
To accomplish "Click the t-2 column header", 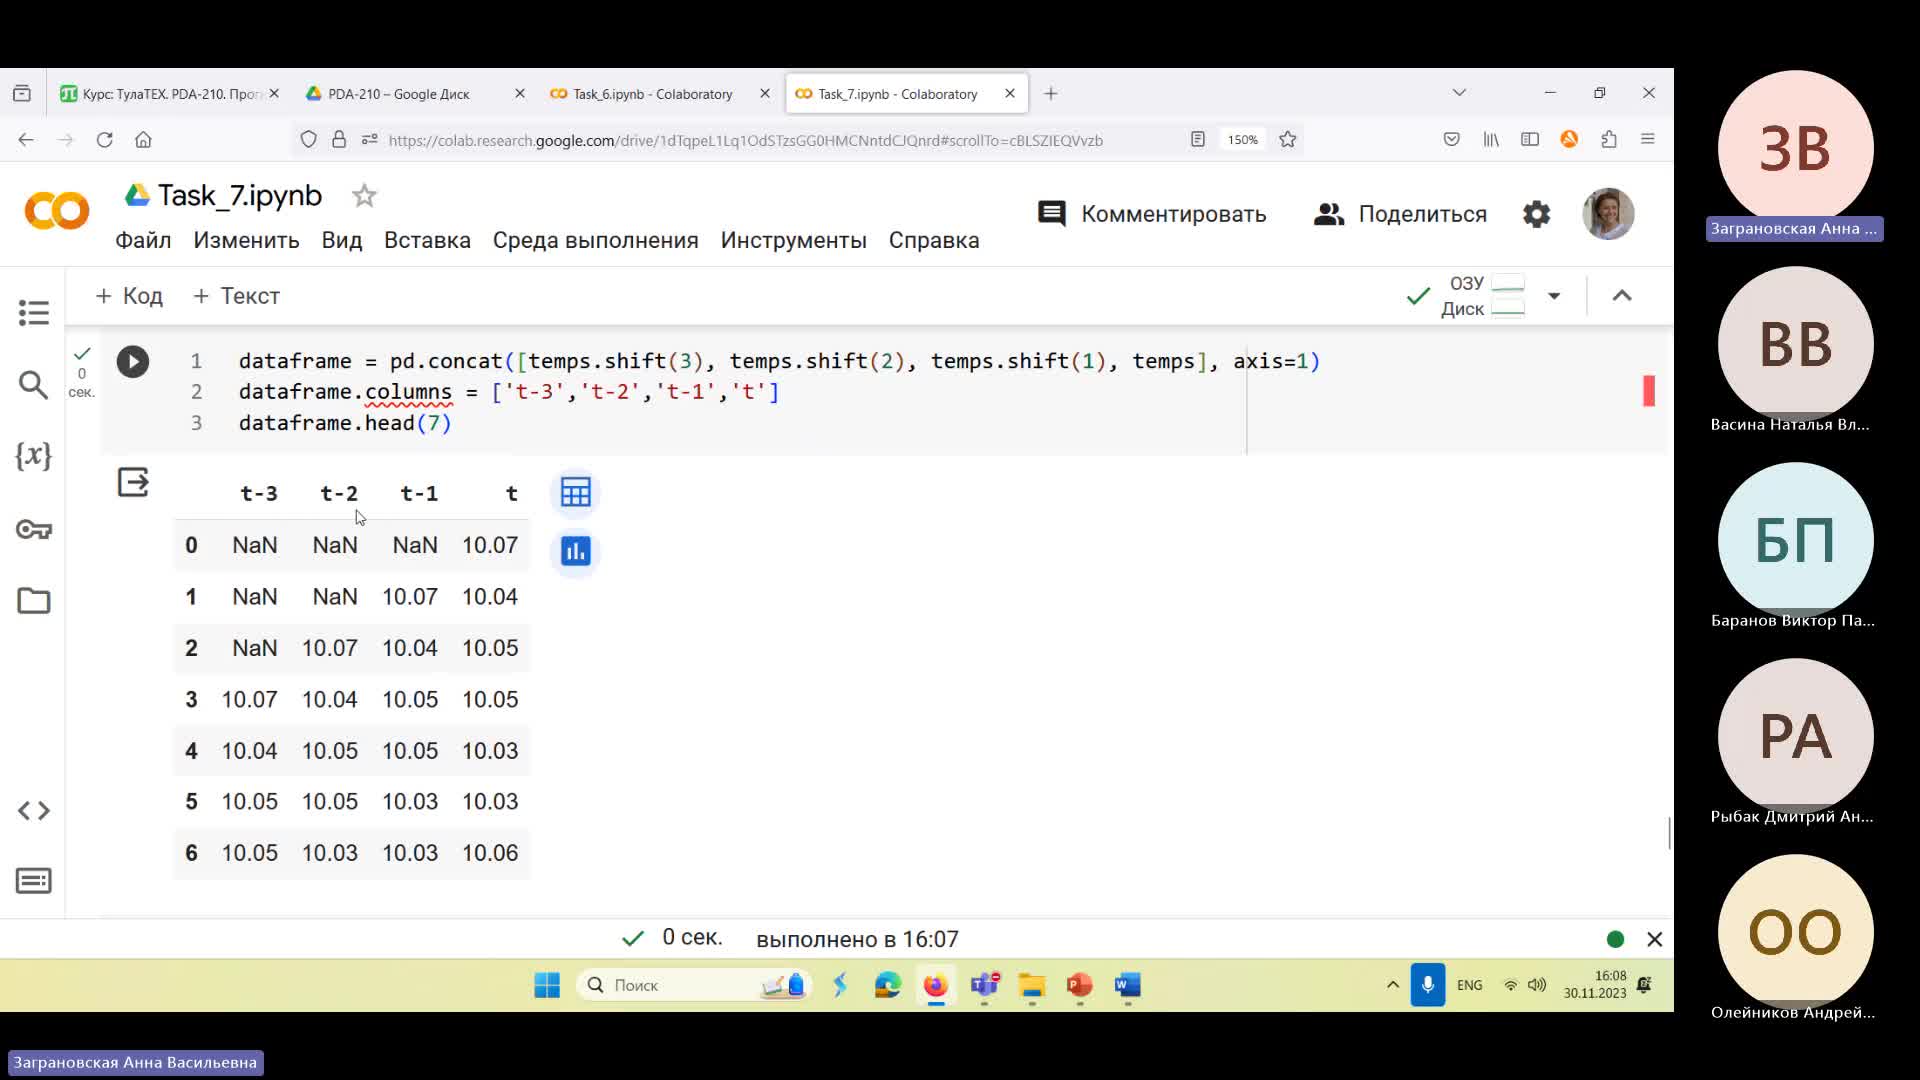I will 338,493.
